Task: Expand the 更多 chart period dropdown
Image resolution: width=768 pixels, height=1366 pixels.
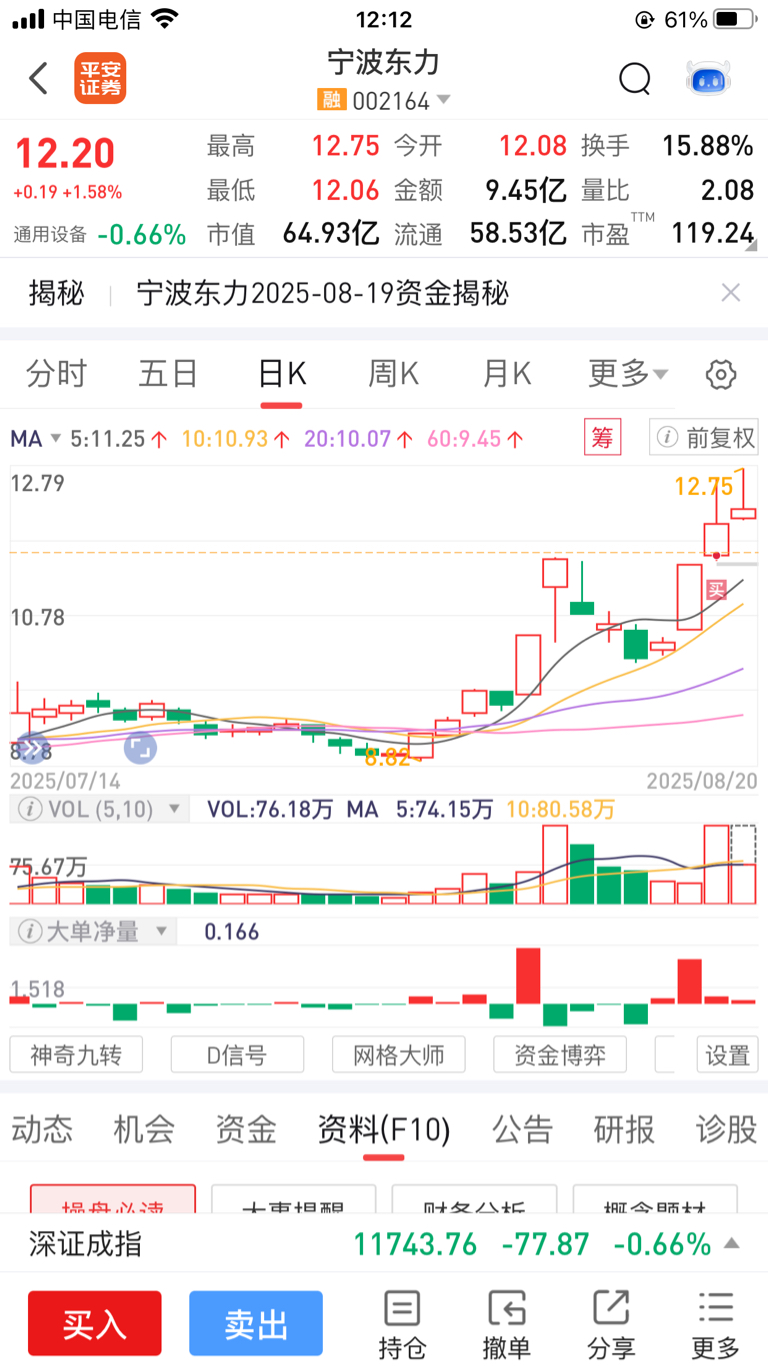Action: click(628, 374)
